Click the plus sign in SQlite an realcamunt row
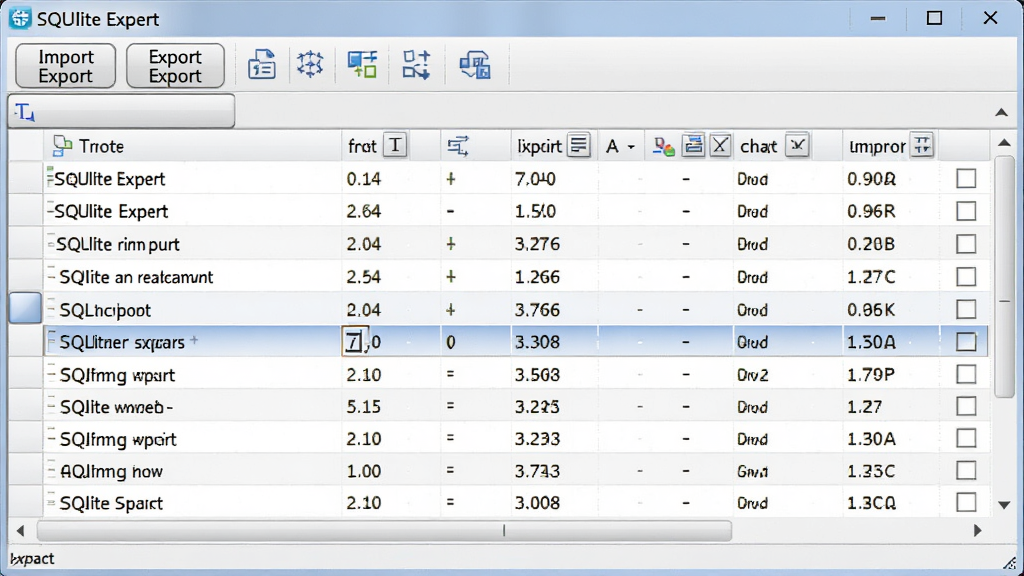 coord(451,276)
